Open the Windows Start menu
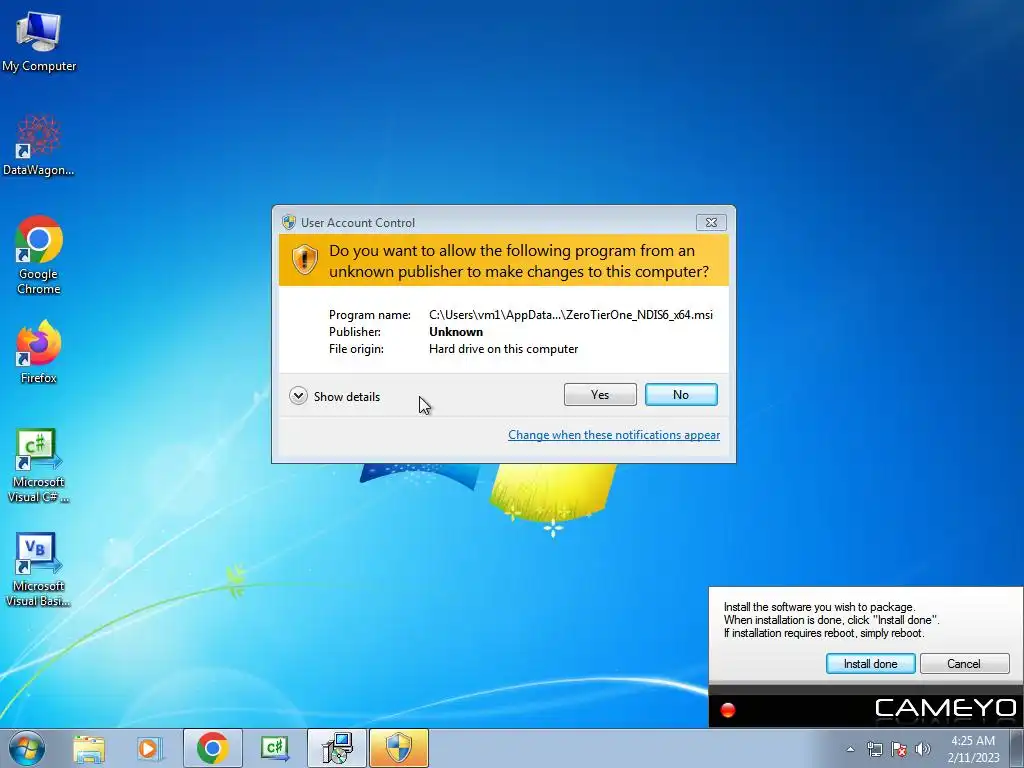Viewport: 1024px width, 768px height. pos(26,748)
